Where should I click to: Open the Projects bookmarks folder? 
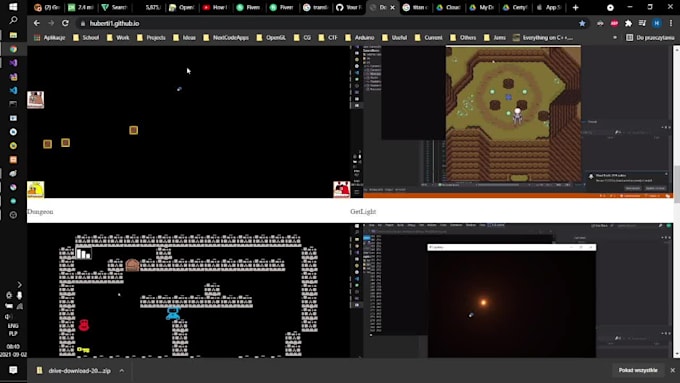151,38
